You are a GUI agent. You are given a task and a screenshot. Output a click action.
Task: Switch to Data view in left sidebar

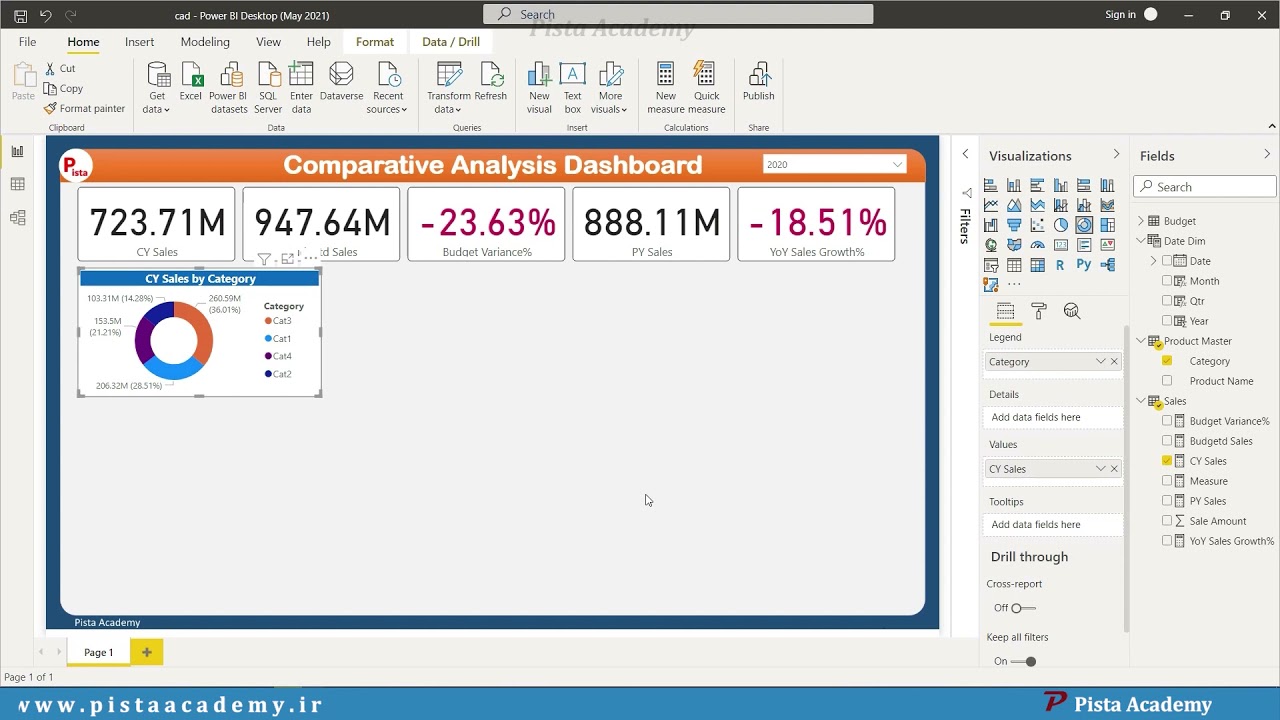pos(17,184)
